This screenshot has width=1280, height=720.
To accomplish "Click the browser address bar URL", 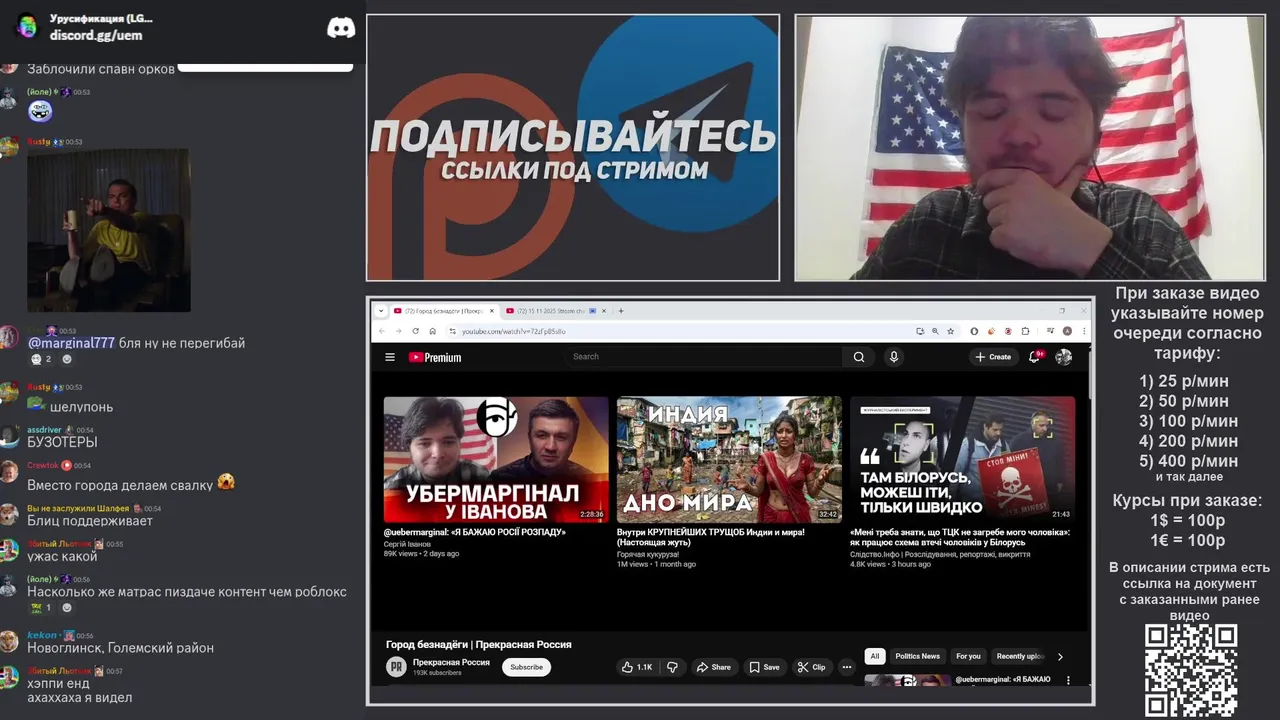I will pyautogui.click(x=513, y=331).
